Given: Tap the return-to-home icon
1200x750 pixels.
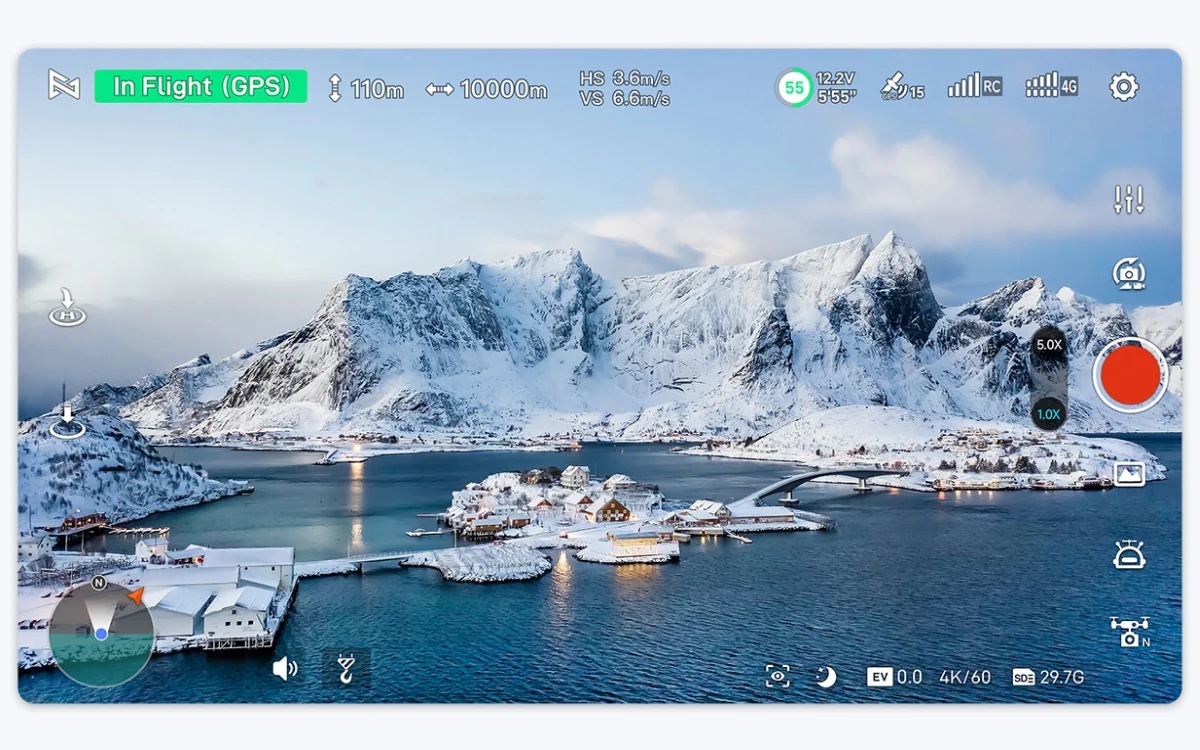Looking at the screenshot, I should (x=67, y=308).
